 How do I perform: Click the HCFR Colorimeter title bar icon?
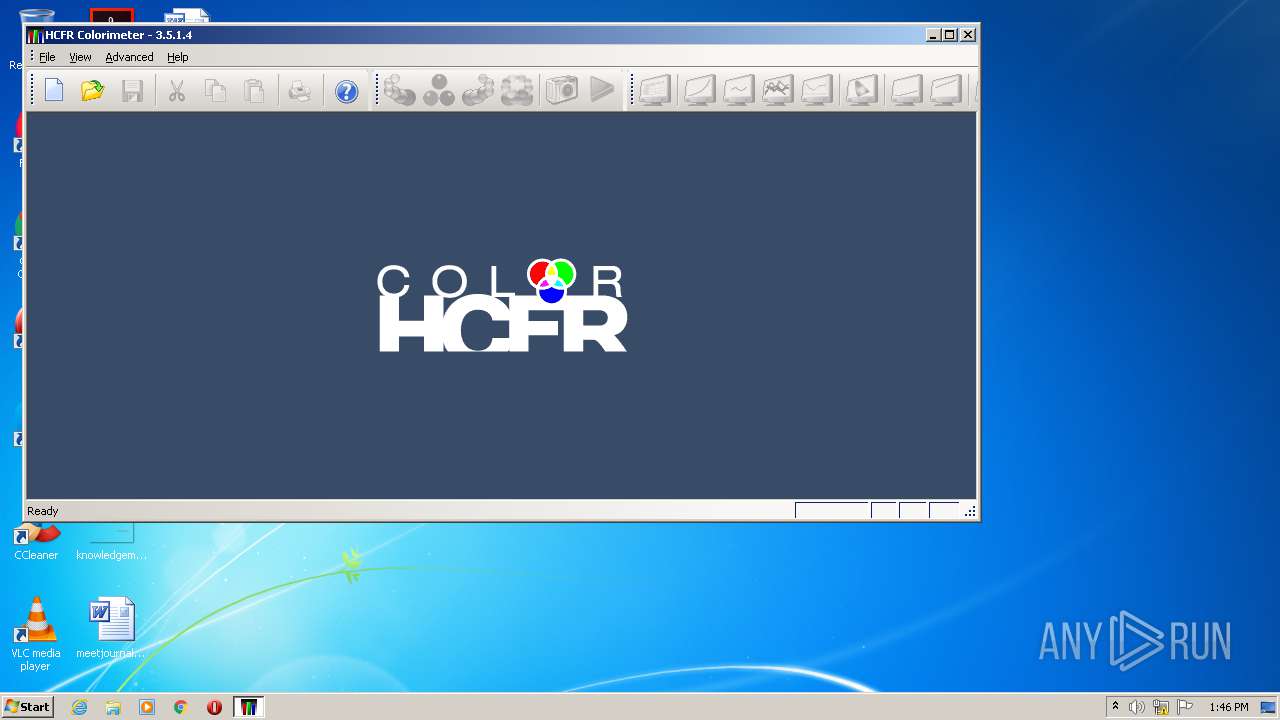pos(35,35)
